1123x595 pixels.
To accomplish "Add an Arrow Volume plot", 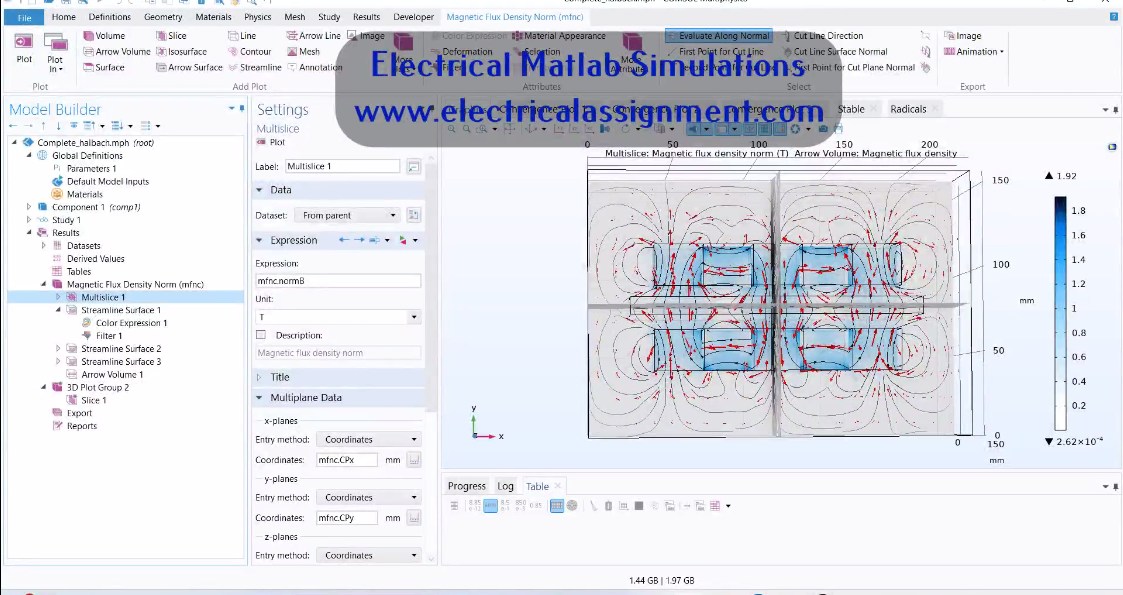I will (117, 52).
